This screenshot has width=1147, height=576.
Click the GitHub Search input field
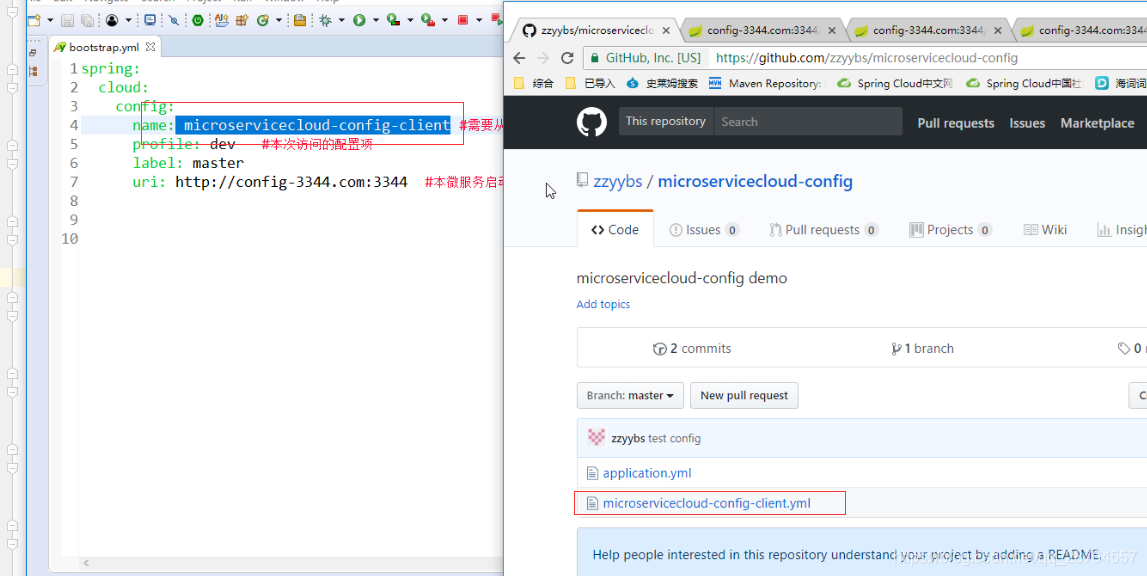[x=808, y=121]
